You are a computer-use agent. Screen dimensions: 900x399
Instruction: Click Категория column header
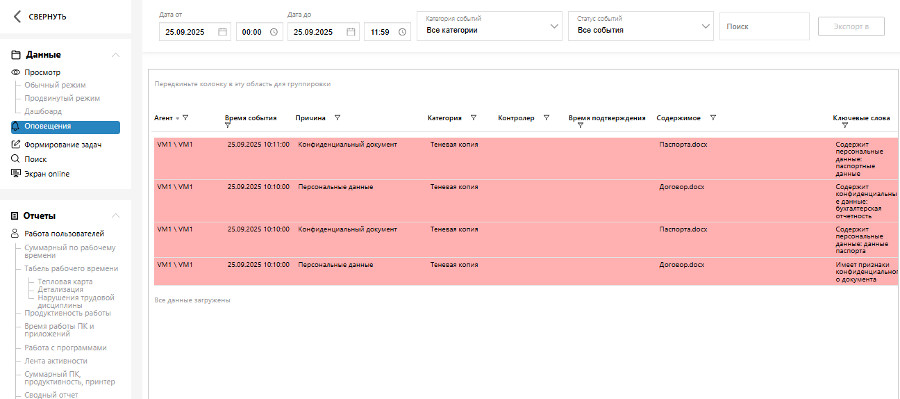coord(444,118)
